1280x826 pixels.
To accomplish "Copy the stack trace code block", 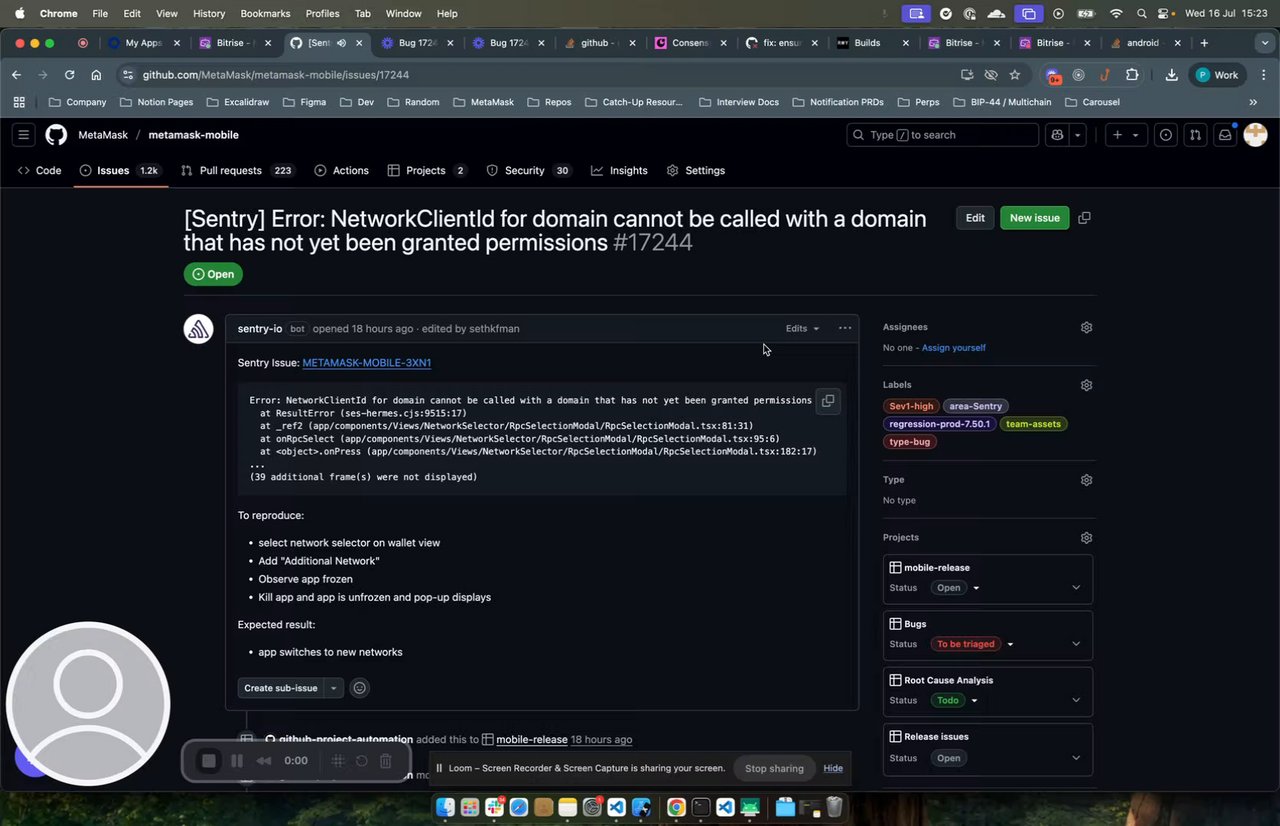I will pyautogui.click(x=828, y=401).
